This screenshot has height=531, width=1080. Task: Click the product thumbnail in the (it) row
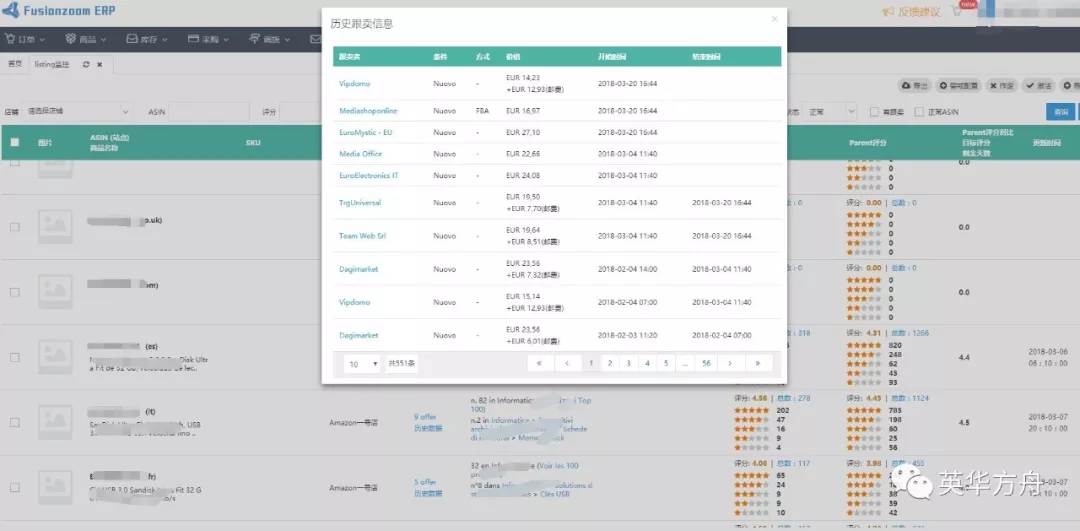55,422
